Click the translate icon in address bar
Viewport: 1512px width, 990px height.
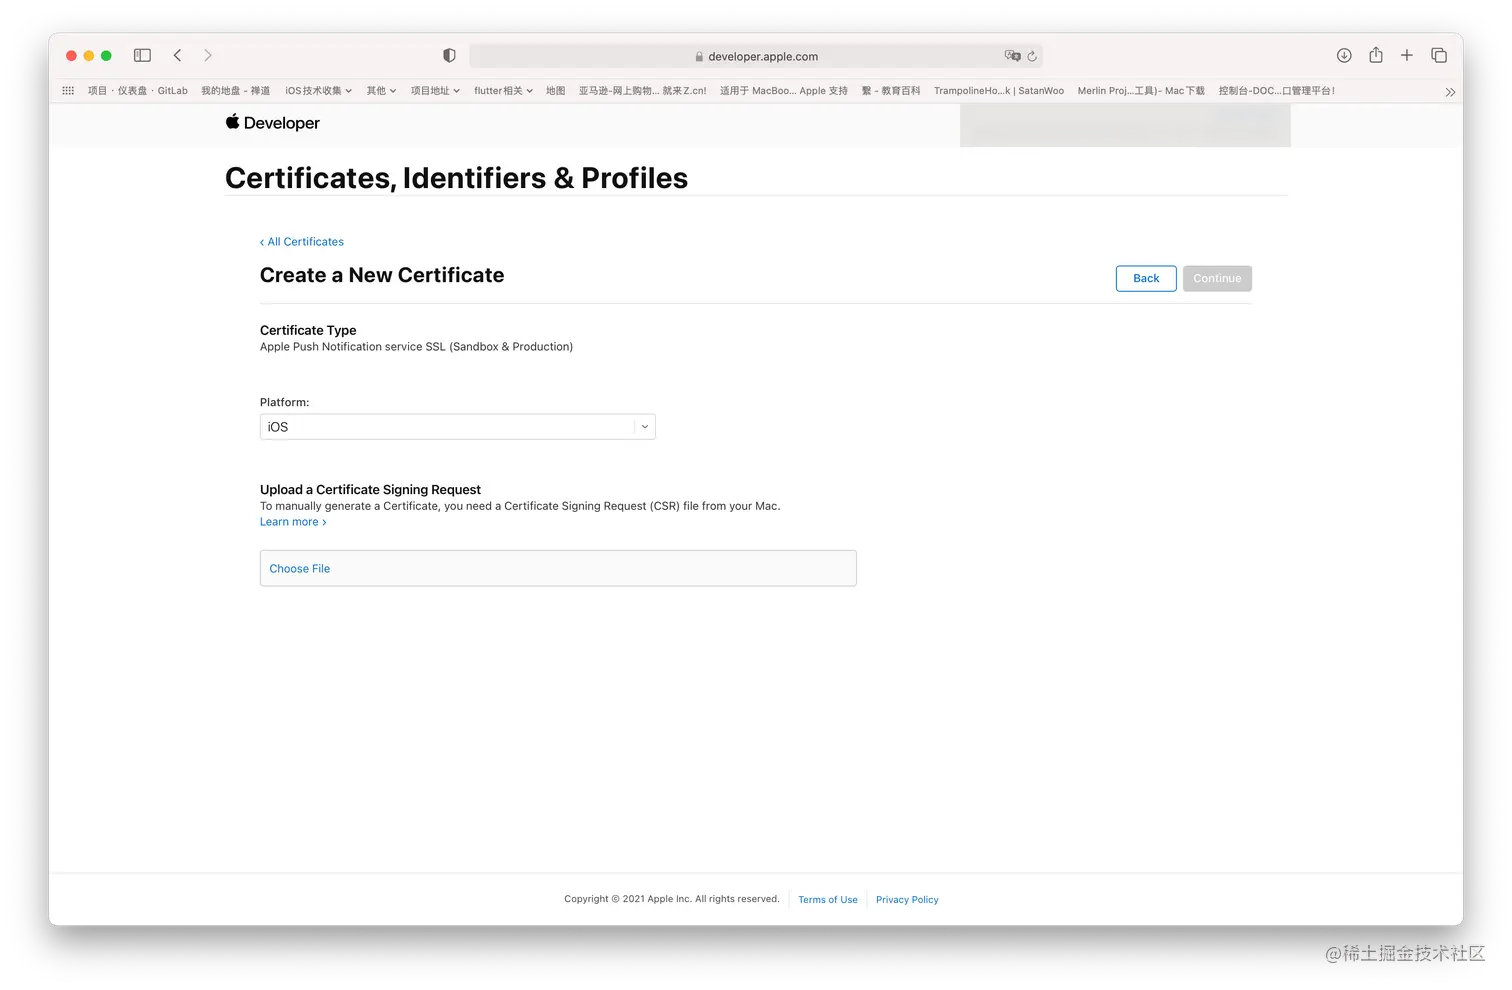[1012, 56]
